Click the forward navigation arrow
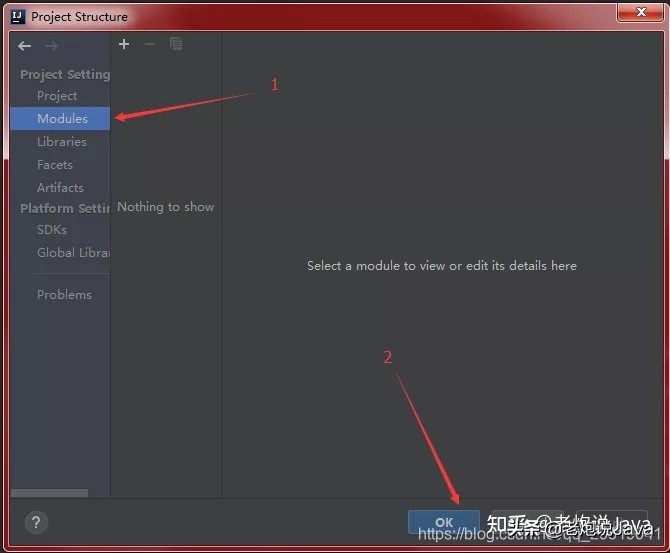Image resolution: width=670 pixels, height=553 pixels. 51,46
